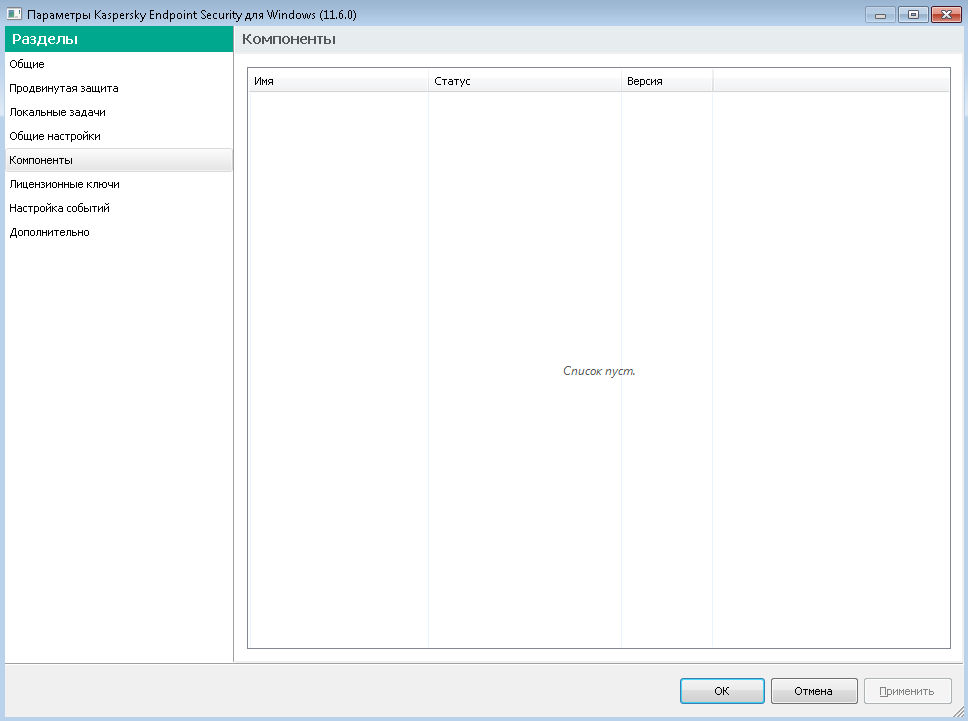Sort list by the Статус column header
The image size is (968, 721).
click(524, 81)
